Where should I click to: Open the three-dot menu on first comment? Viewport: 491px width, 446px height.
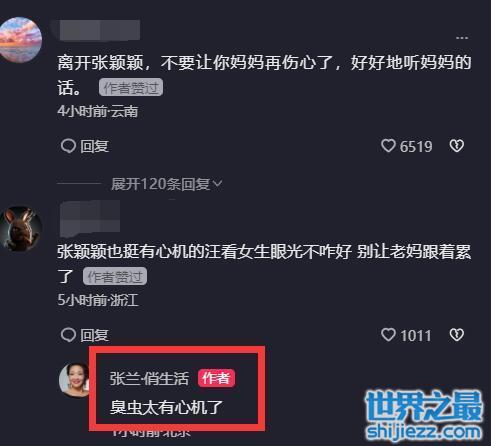pyautogui.click(x=462, y=38)
